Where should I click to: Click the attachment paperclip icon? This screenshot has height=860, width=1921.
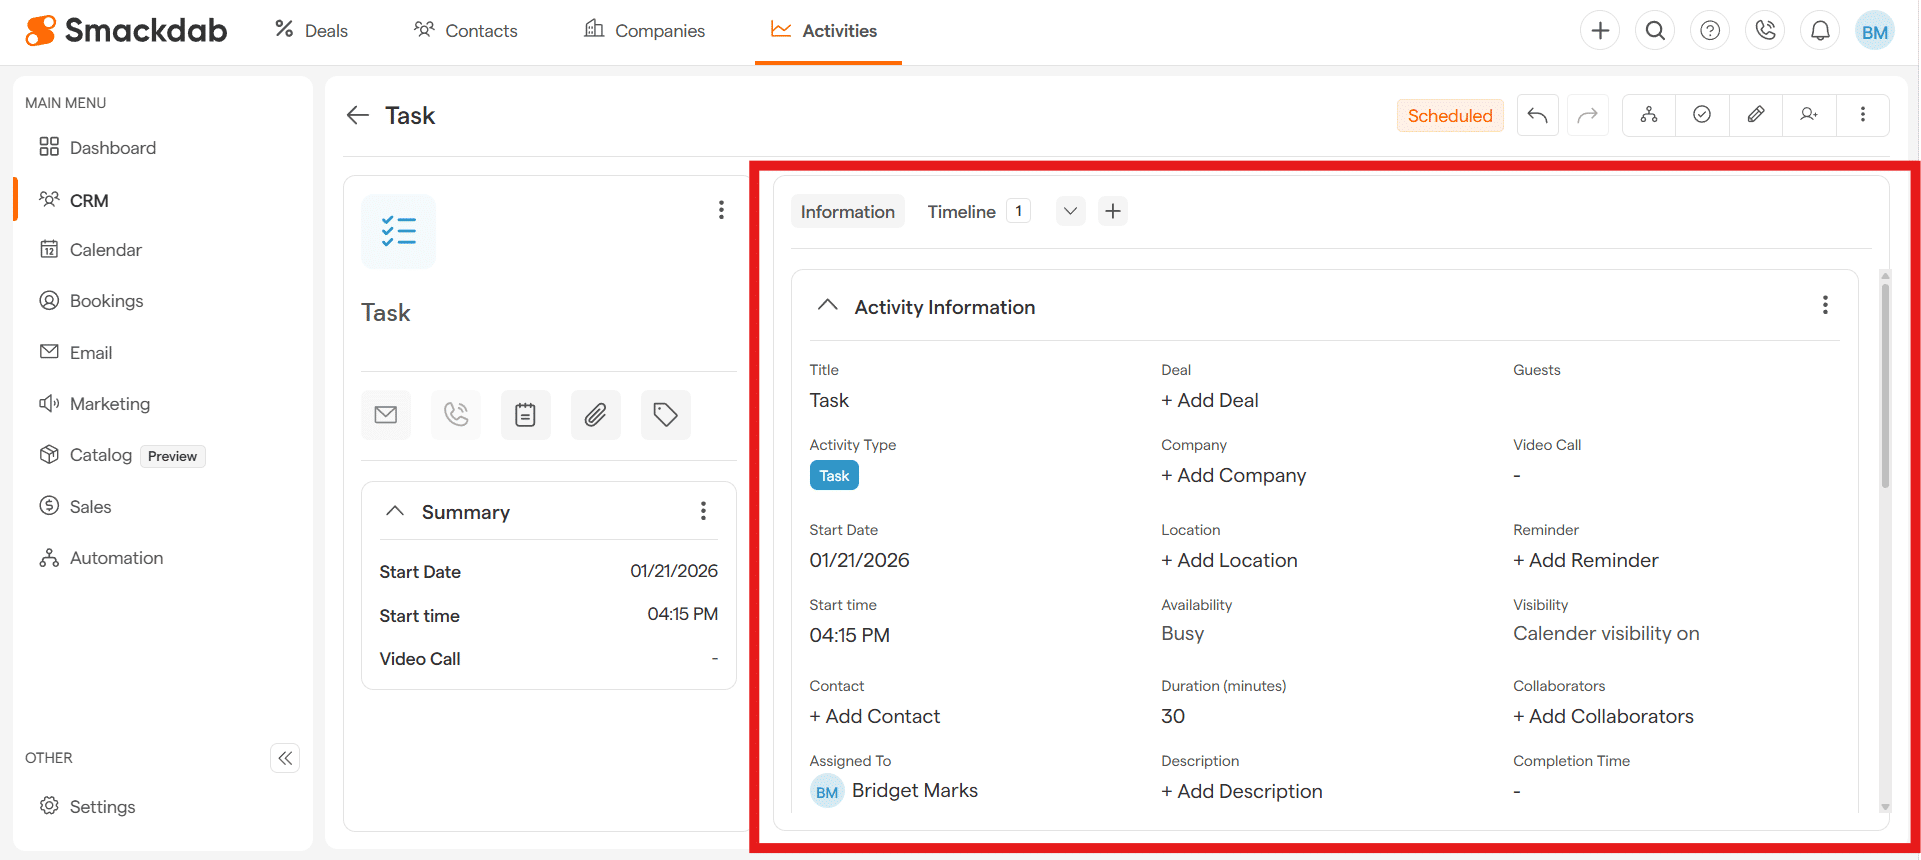(x=595, y=415)
